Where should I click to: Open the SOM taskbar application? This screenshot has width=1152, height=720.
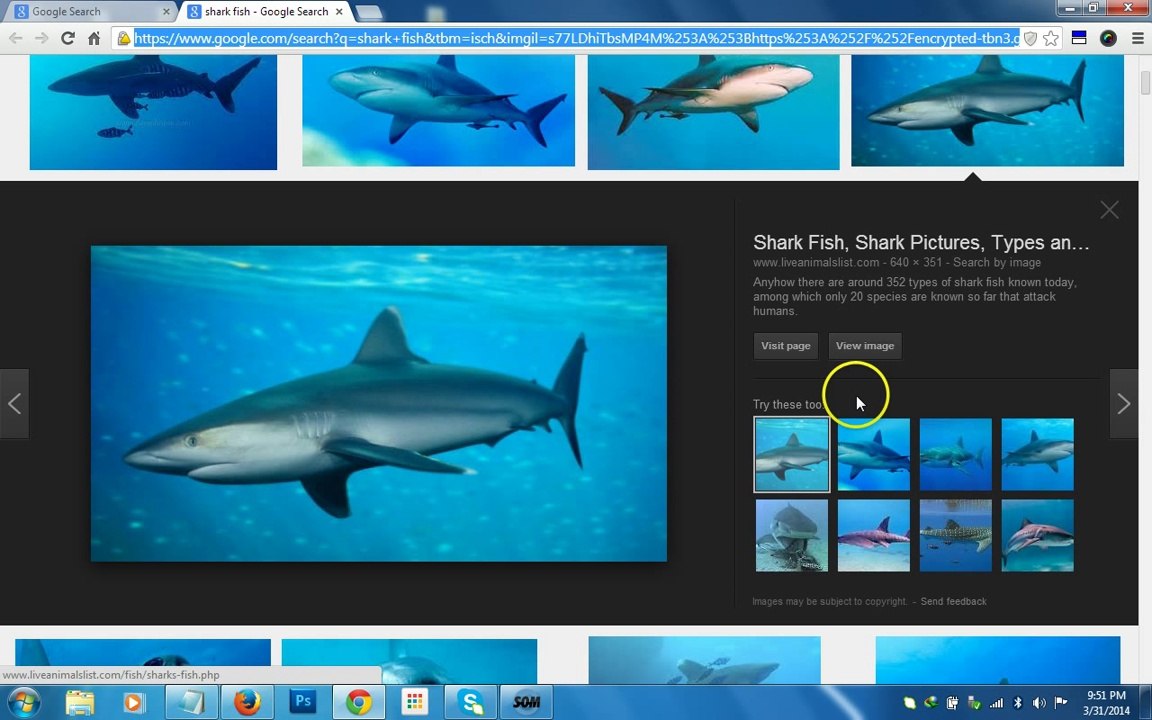[x=526, y=703]
